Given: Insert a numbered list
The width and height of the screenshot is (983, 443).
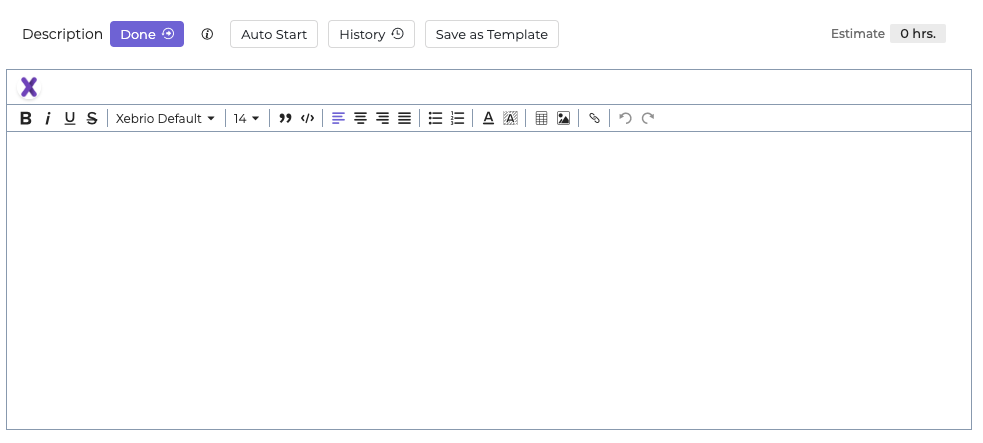Looking at the screenshot, I should click(x=458, y=118).
